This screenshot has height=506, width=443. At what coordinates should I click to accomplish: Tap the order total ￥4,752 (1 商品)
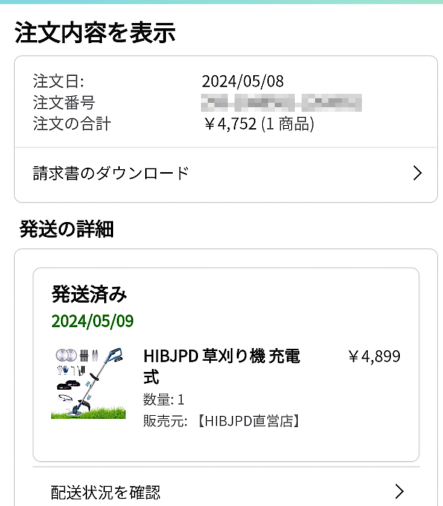(x=259, y=124)
